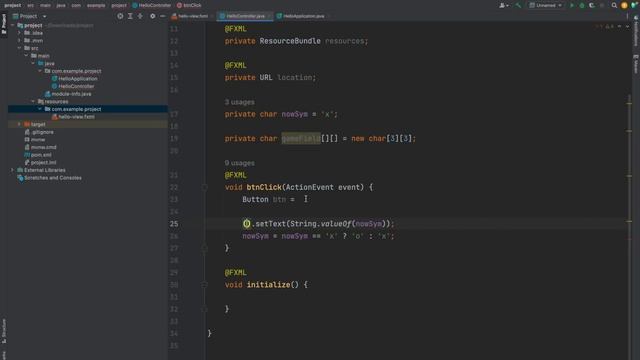The image size is (640, 360).
Task: Click 'project' root breadcrumb in navigation bar
Action: coord(13,5)
